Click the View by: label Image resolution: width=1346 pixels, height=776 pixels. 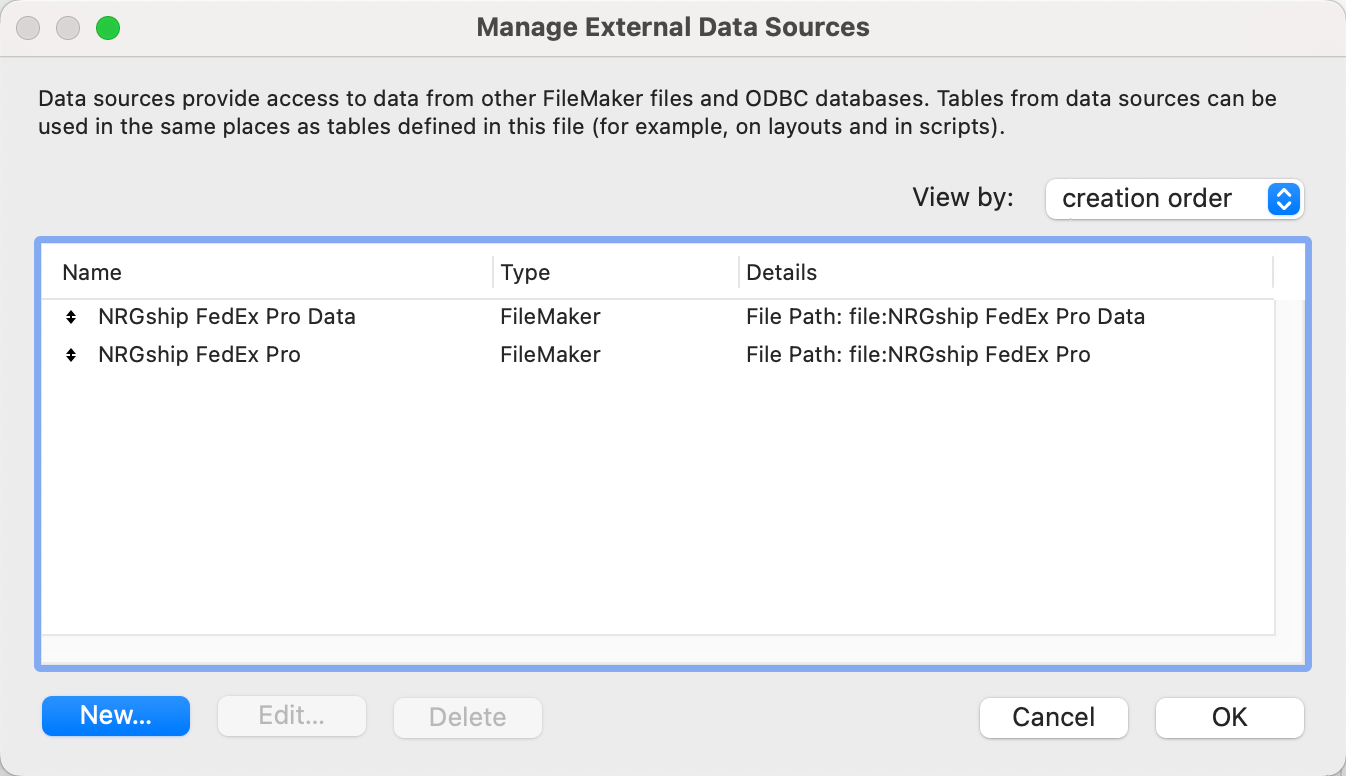tap(963, 198)
